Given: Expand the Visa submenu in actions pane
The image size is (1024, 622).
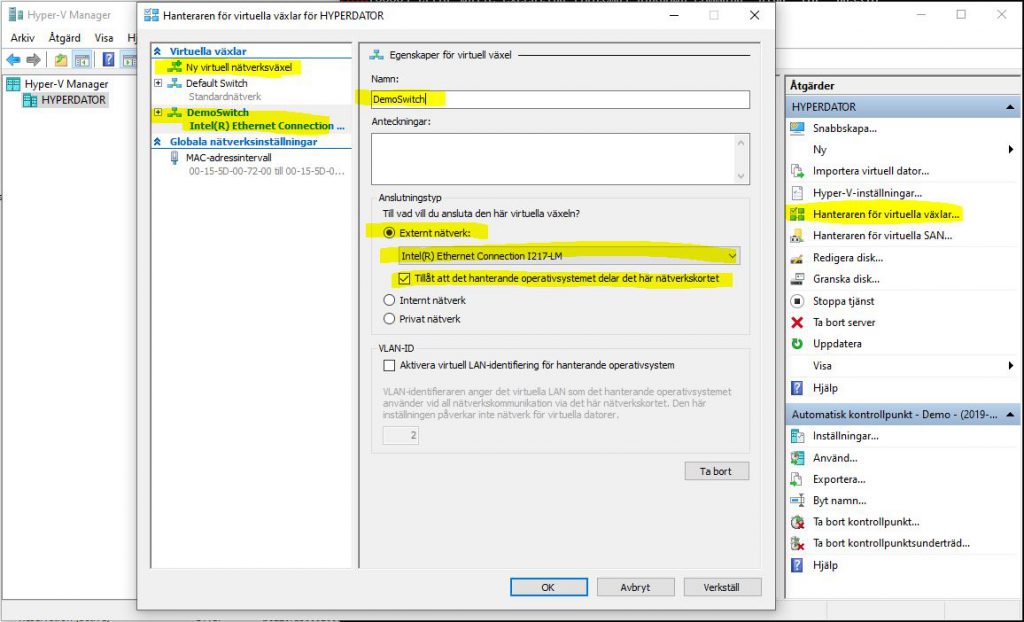Looking at the screenshot, I should [x=1011, y=366].
